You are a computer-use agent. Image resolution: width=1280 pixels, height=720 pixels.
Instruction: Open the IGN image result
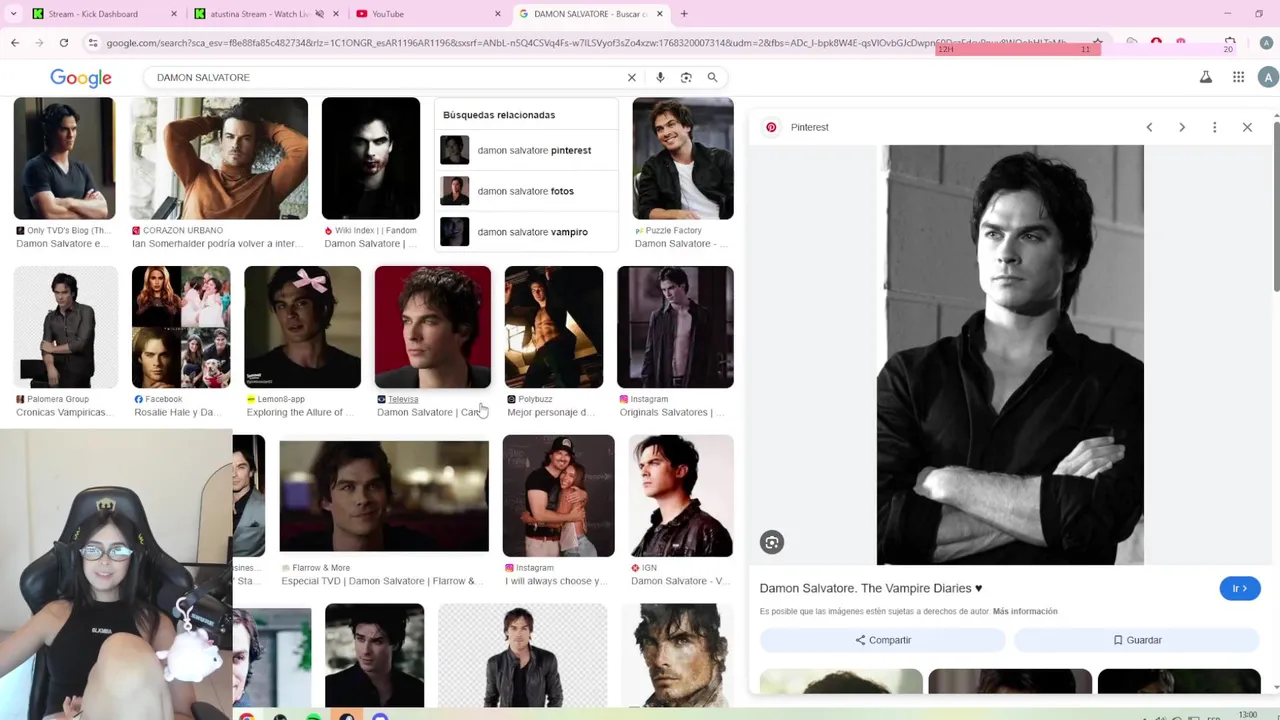[681, 496]
